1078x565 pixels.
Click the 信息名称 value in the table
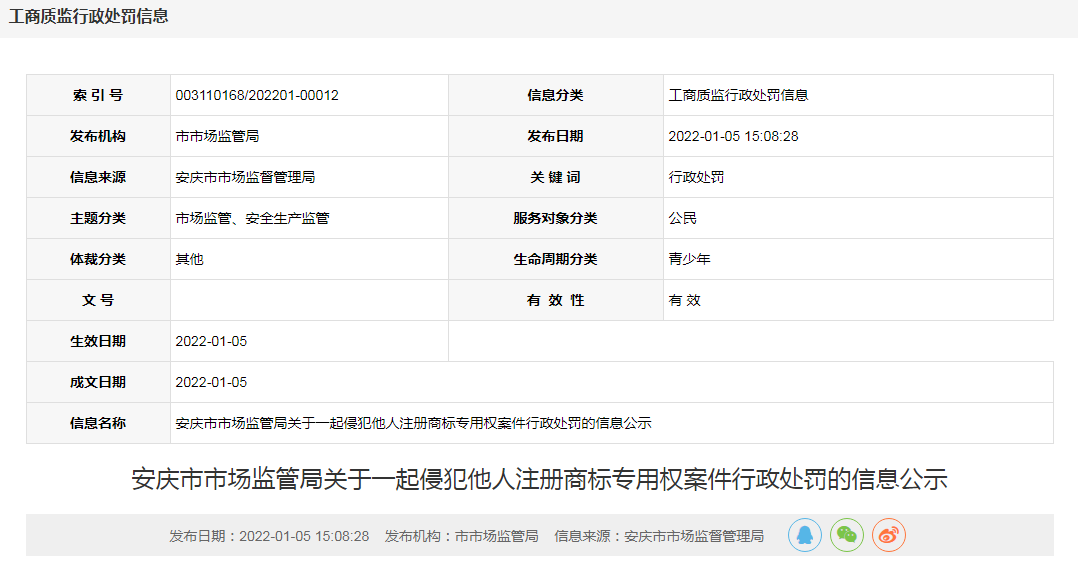[413, 423]
